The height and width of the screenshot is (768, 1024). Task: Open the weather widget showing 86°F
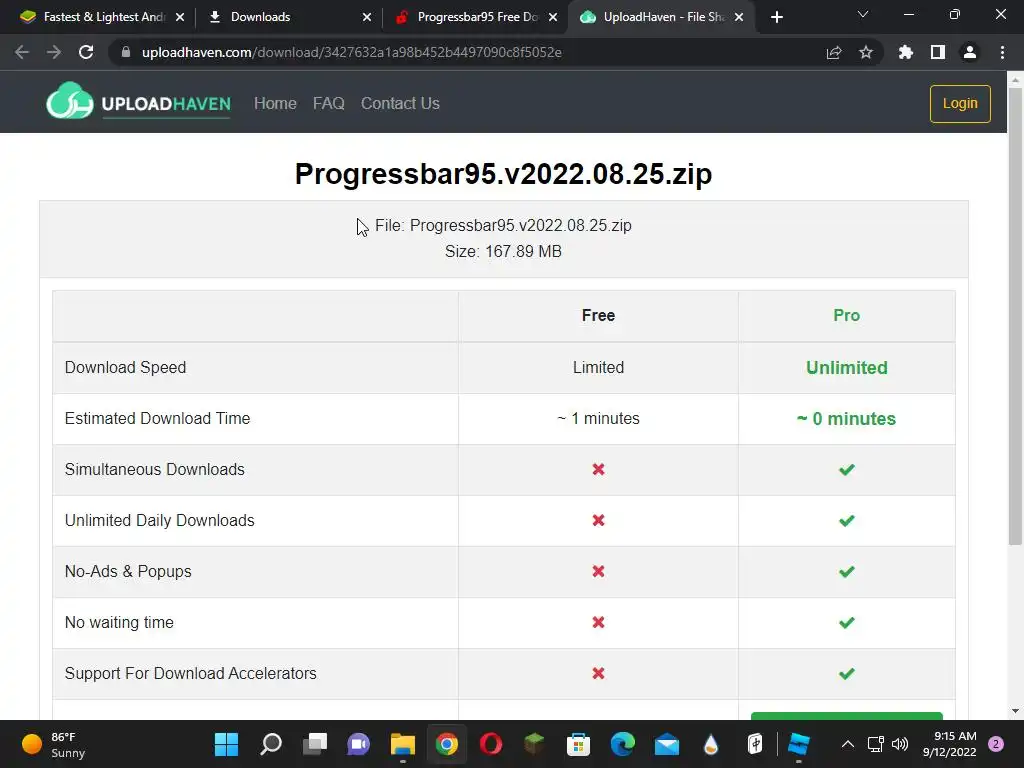tap(54, 744)
